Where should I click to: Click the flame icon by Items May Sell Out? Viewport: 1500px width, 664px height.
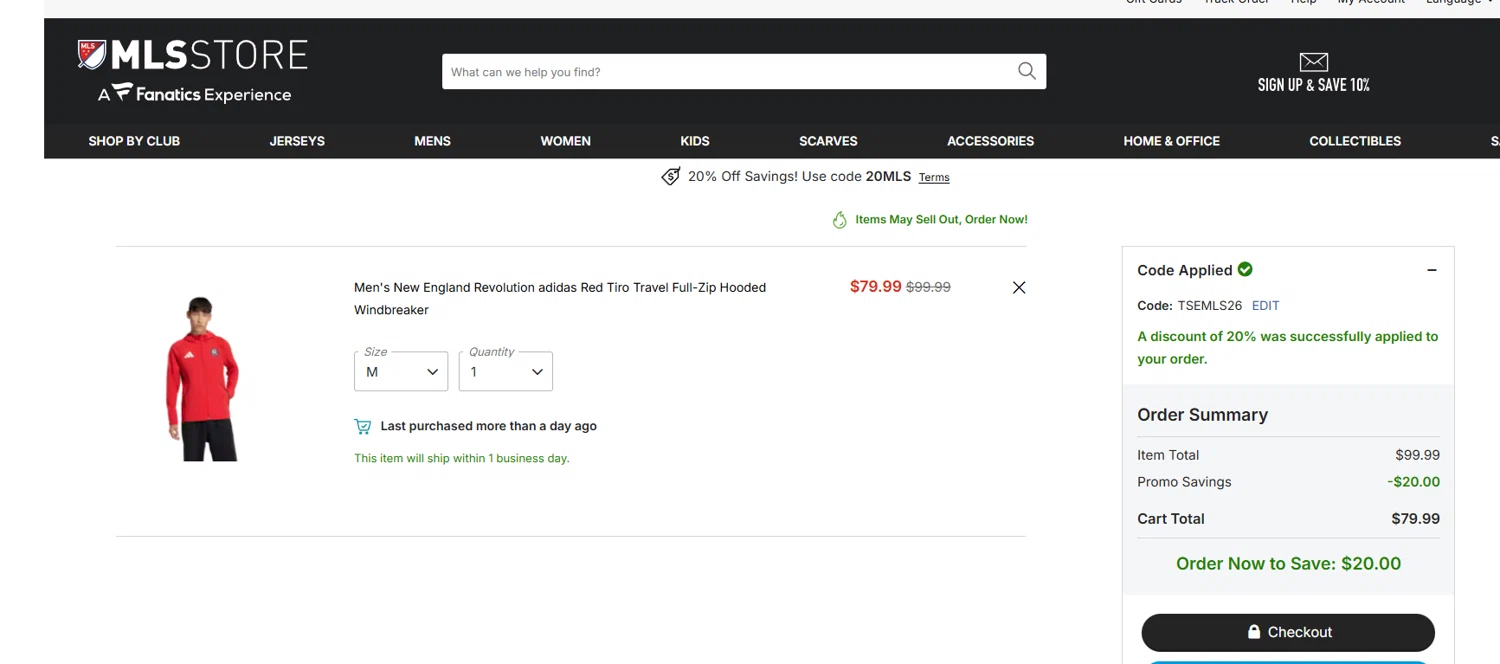tap(840, 220)
